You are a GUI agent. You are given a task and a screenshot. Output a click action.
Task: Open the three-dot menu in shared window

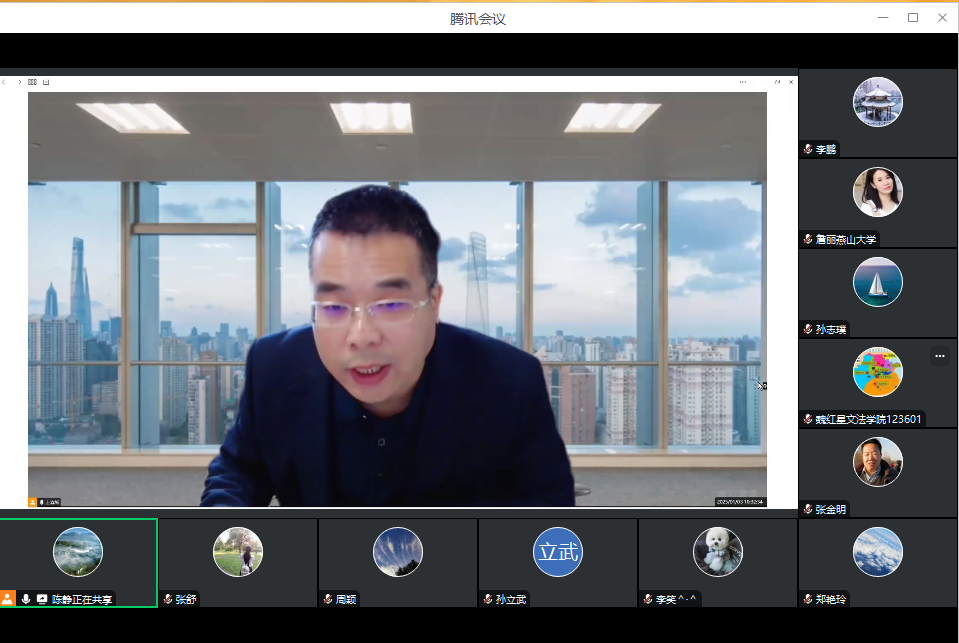pyautogui.click(x=743, y=82)
